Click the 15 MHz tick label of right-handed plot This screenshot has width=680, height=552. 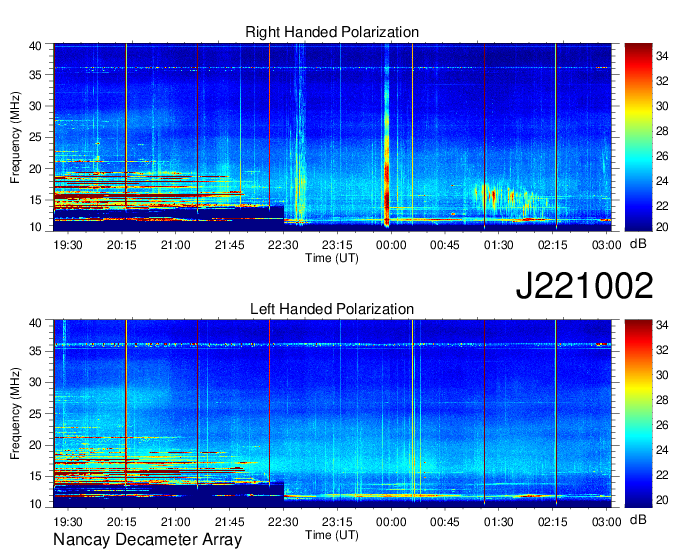(x=35, y=200)
